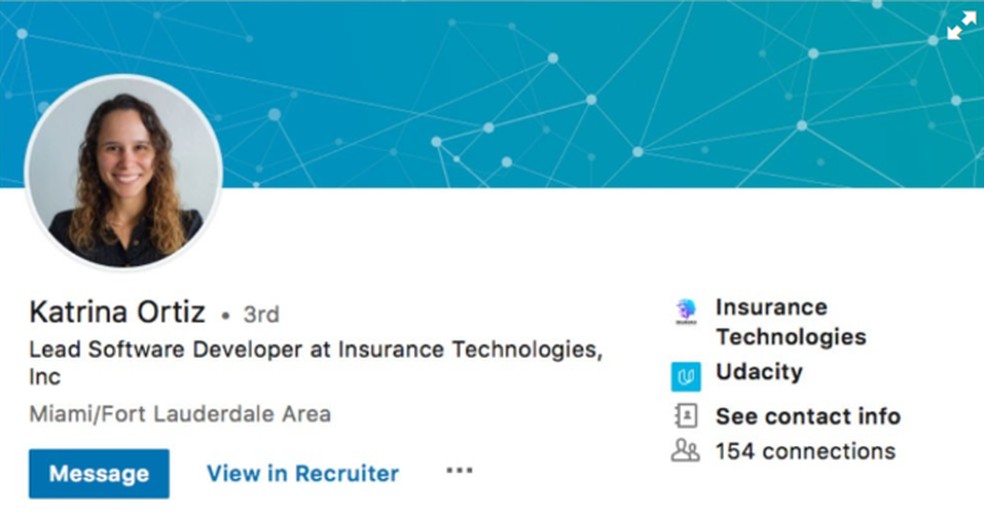This screenshot has width=984, height=516.
Task: Click the Udacity logo icon
Action: (685, 376)
